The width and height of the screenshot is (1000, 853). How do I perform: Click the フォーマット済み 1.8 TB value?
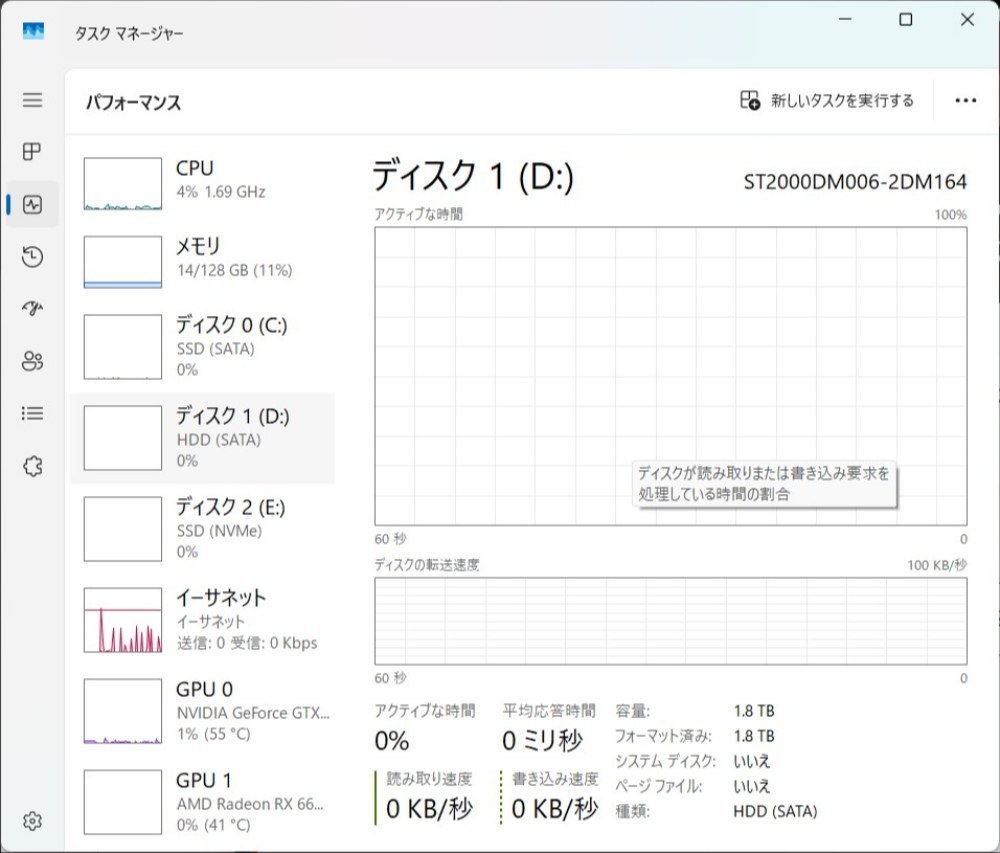(754, 736)
